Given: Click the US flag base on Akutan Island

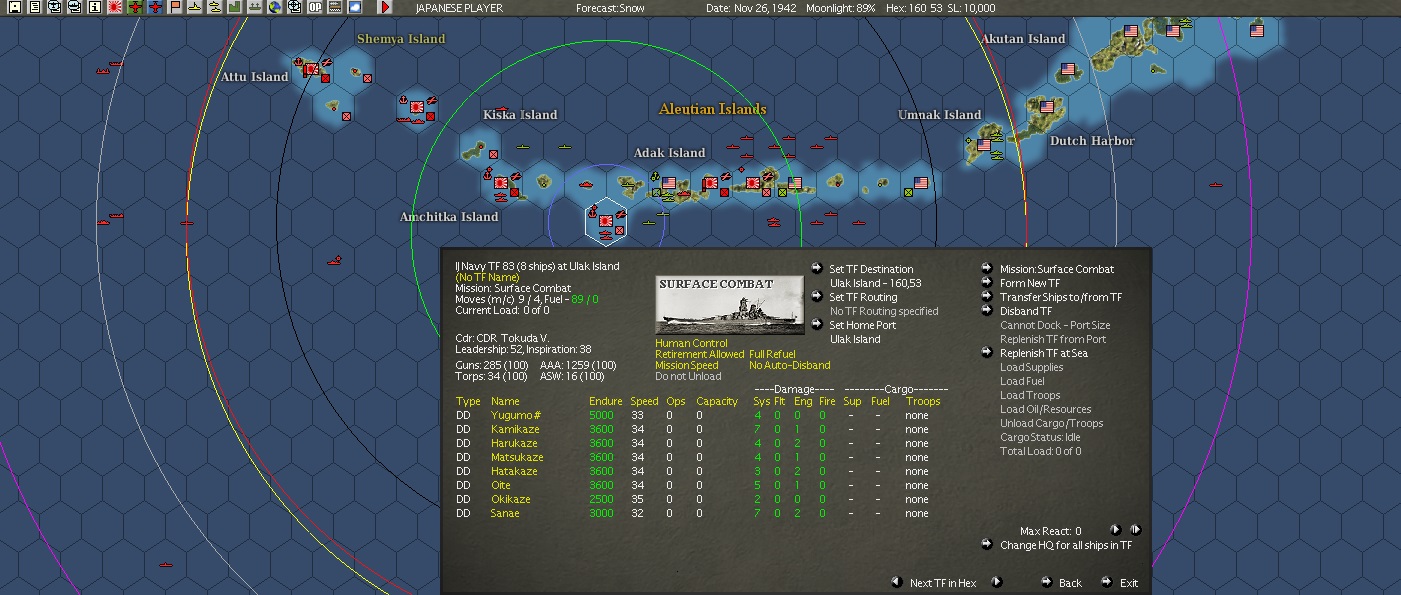Looking at the screenshot, I should (1067, 70).
